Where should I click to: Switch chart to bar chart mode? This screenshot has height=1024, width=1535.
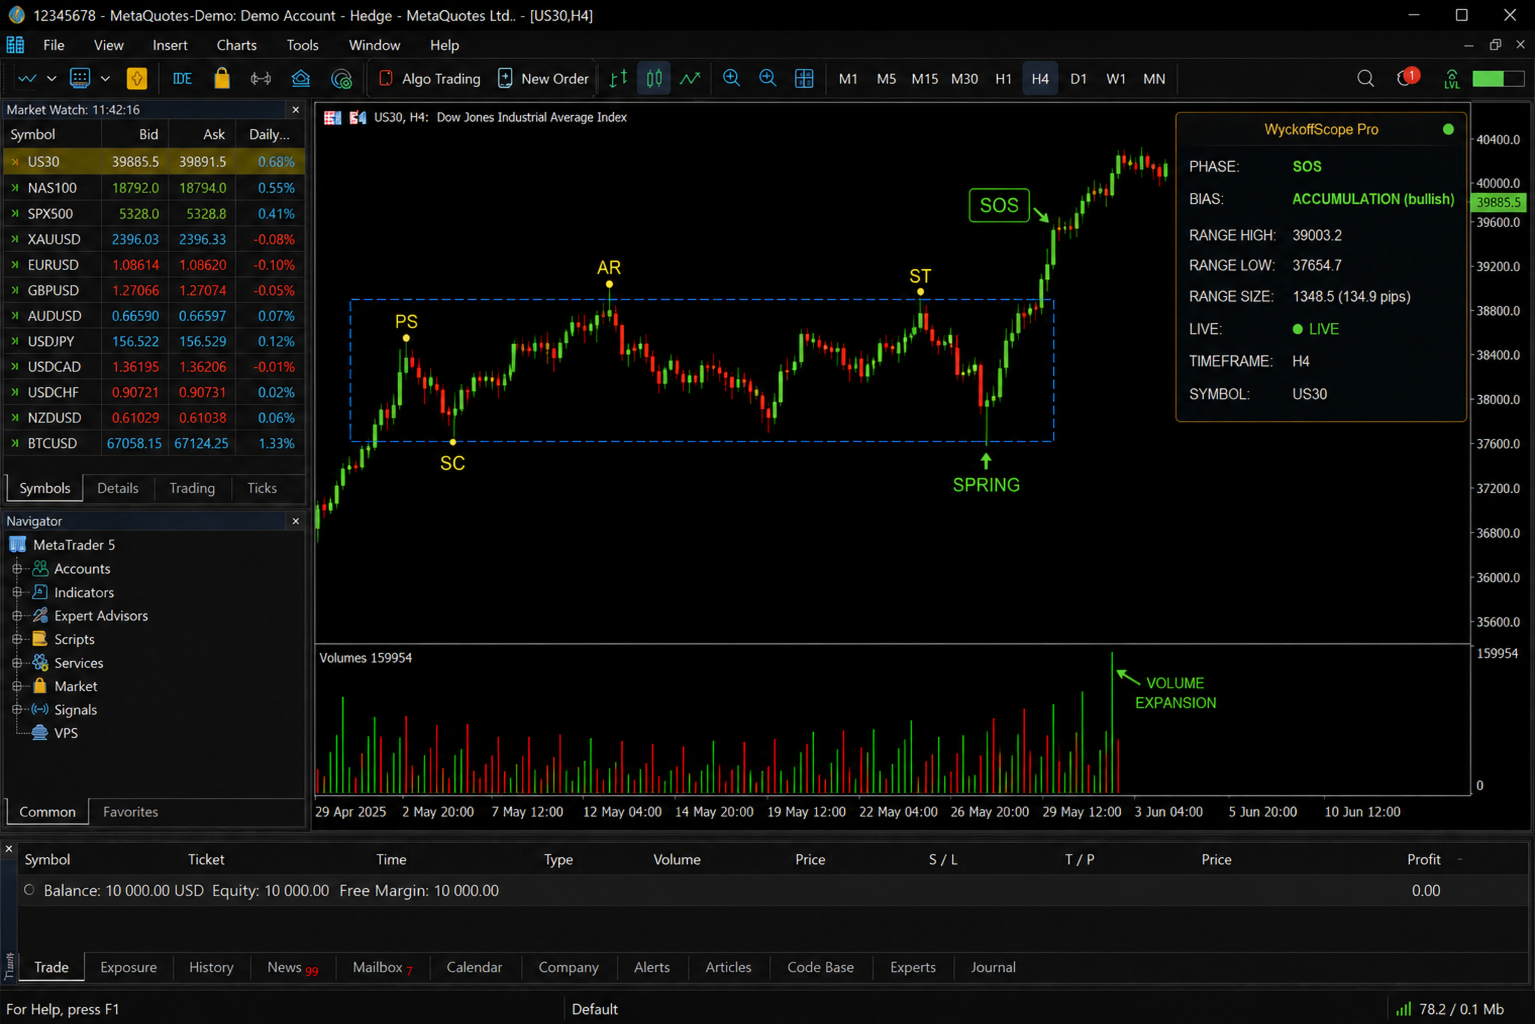pyautogui.click(x=619, y=78)
